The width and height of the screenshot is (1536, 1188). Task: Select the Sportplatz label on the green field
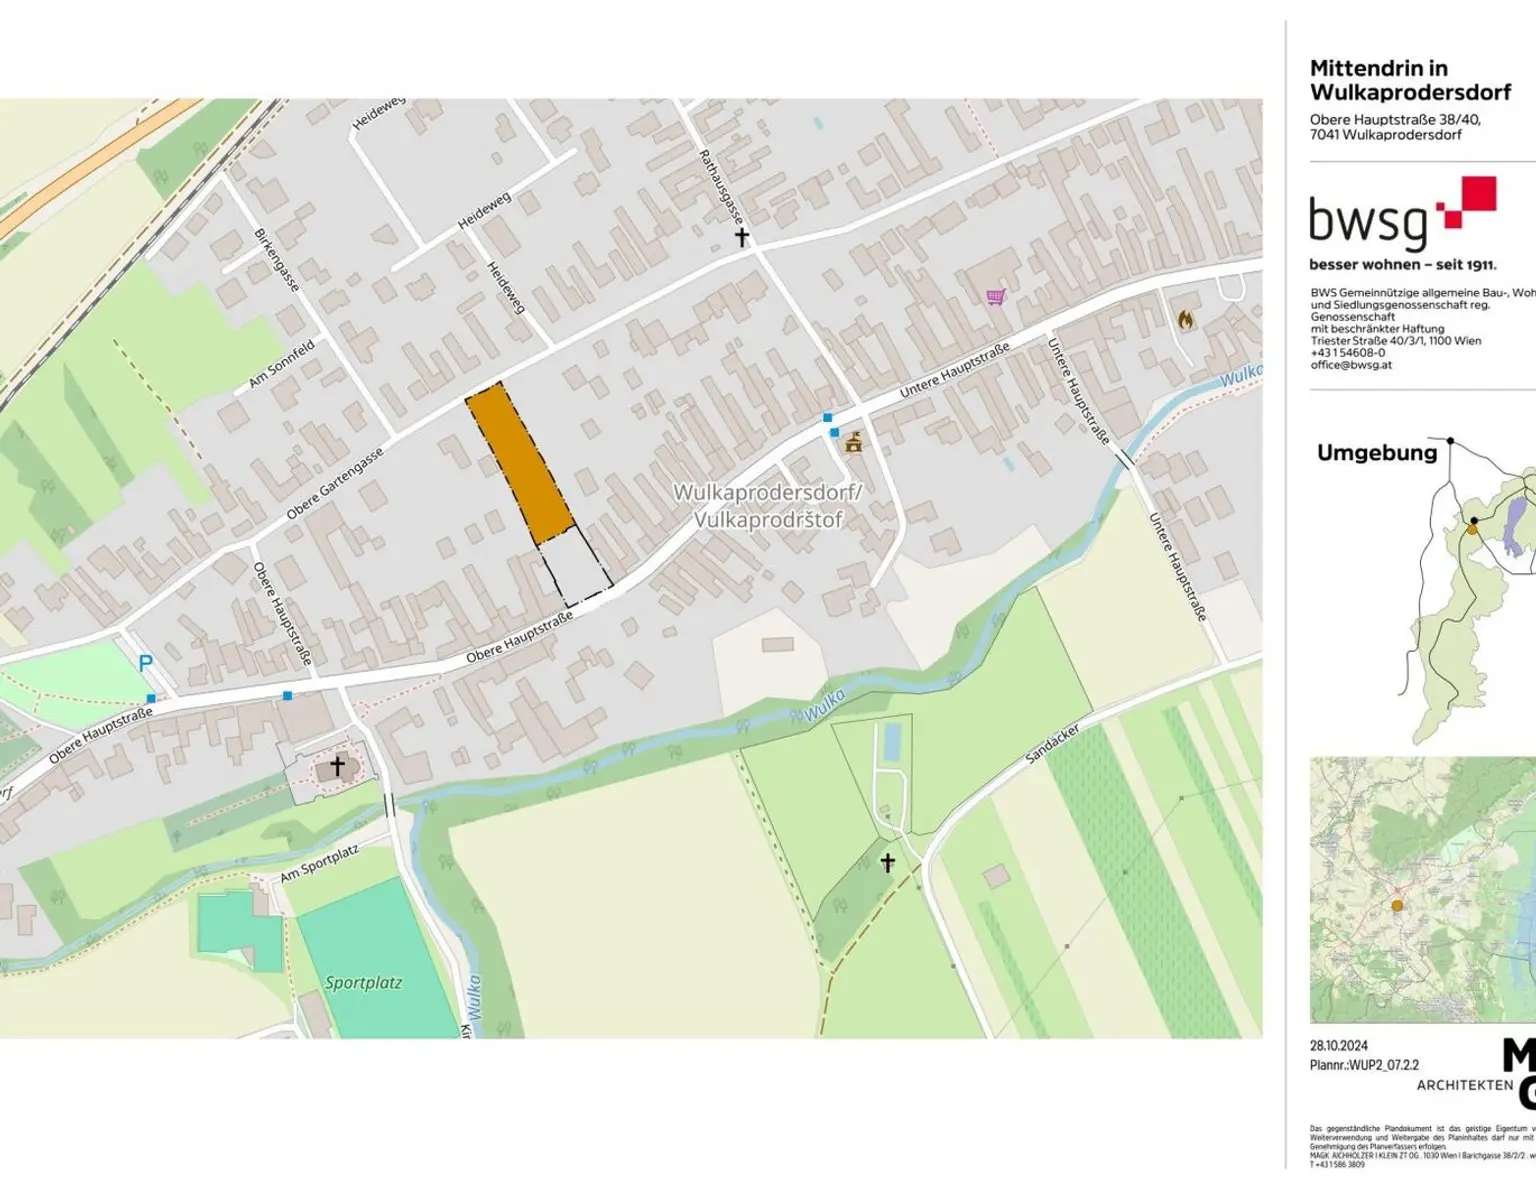point(363,983)
